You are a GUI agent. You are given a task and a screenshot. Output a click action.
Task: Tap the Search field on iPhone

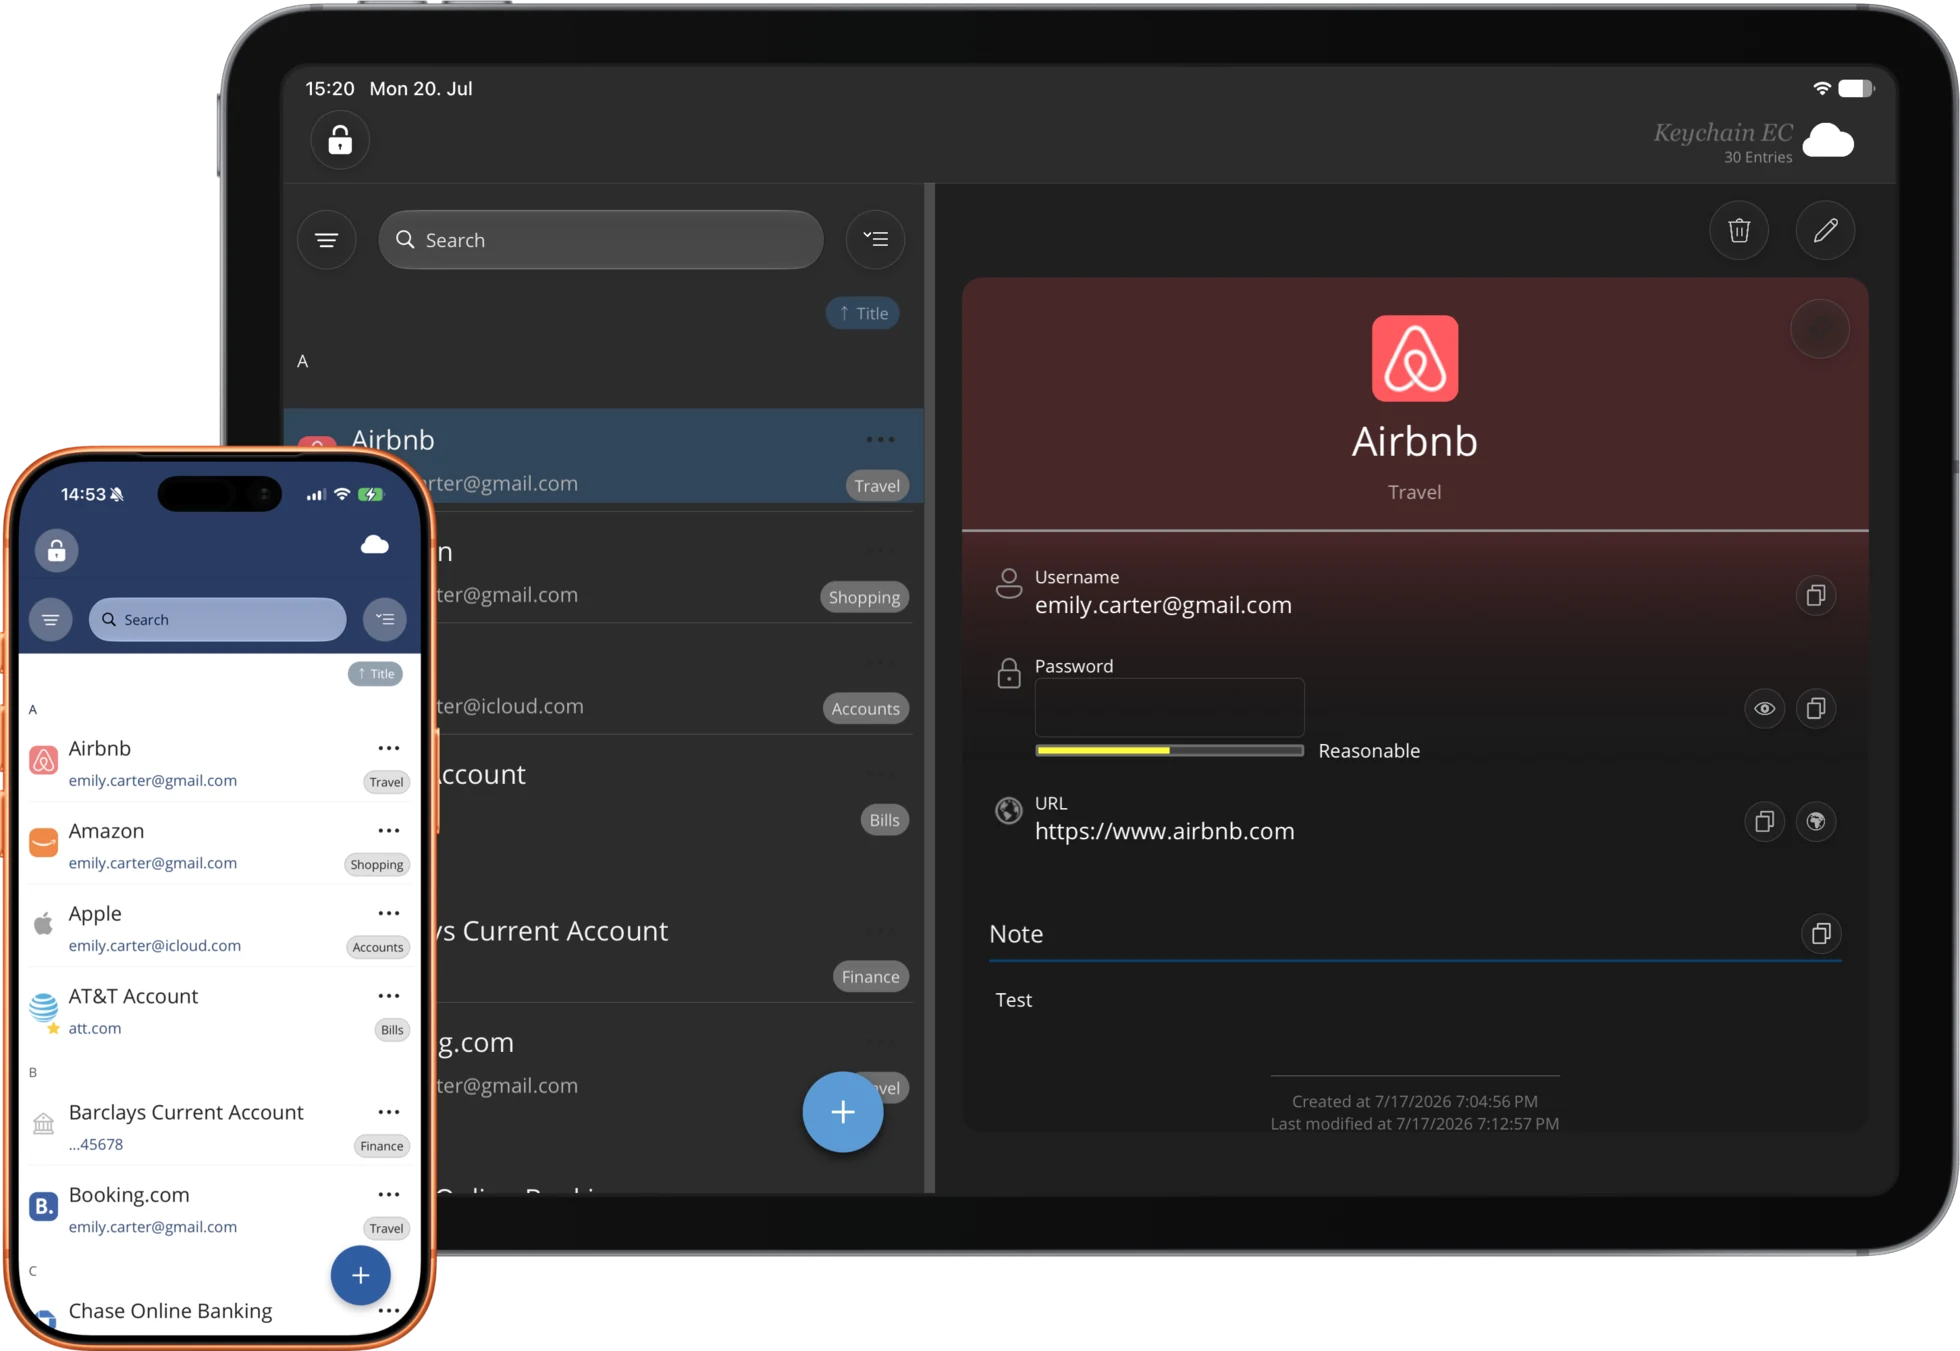[218, 619]
